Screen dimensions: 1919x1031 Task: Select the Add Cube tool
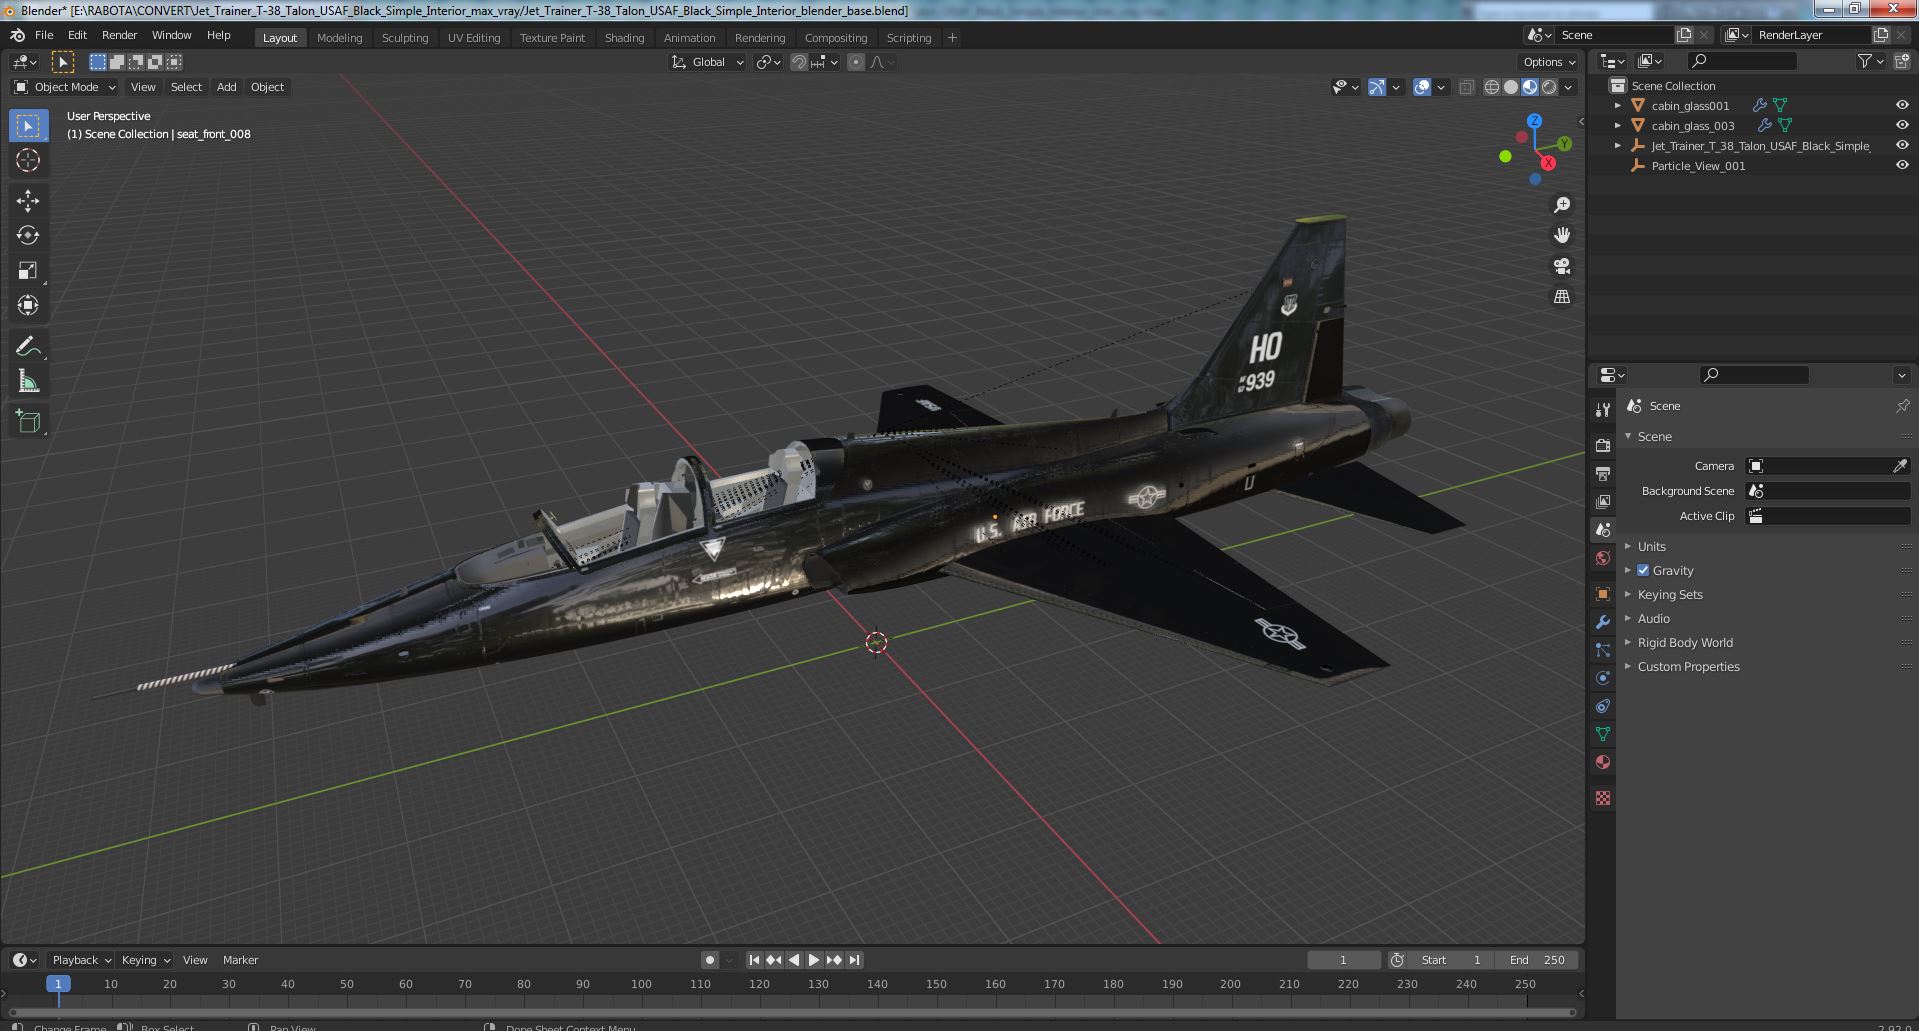click(x=28, y=422)
